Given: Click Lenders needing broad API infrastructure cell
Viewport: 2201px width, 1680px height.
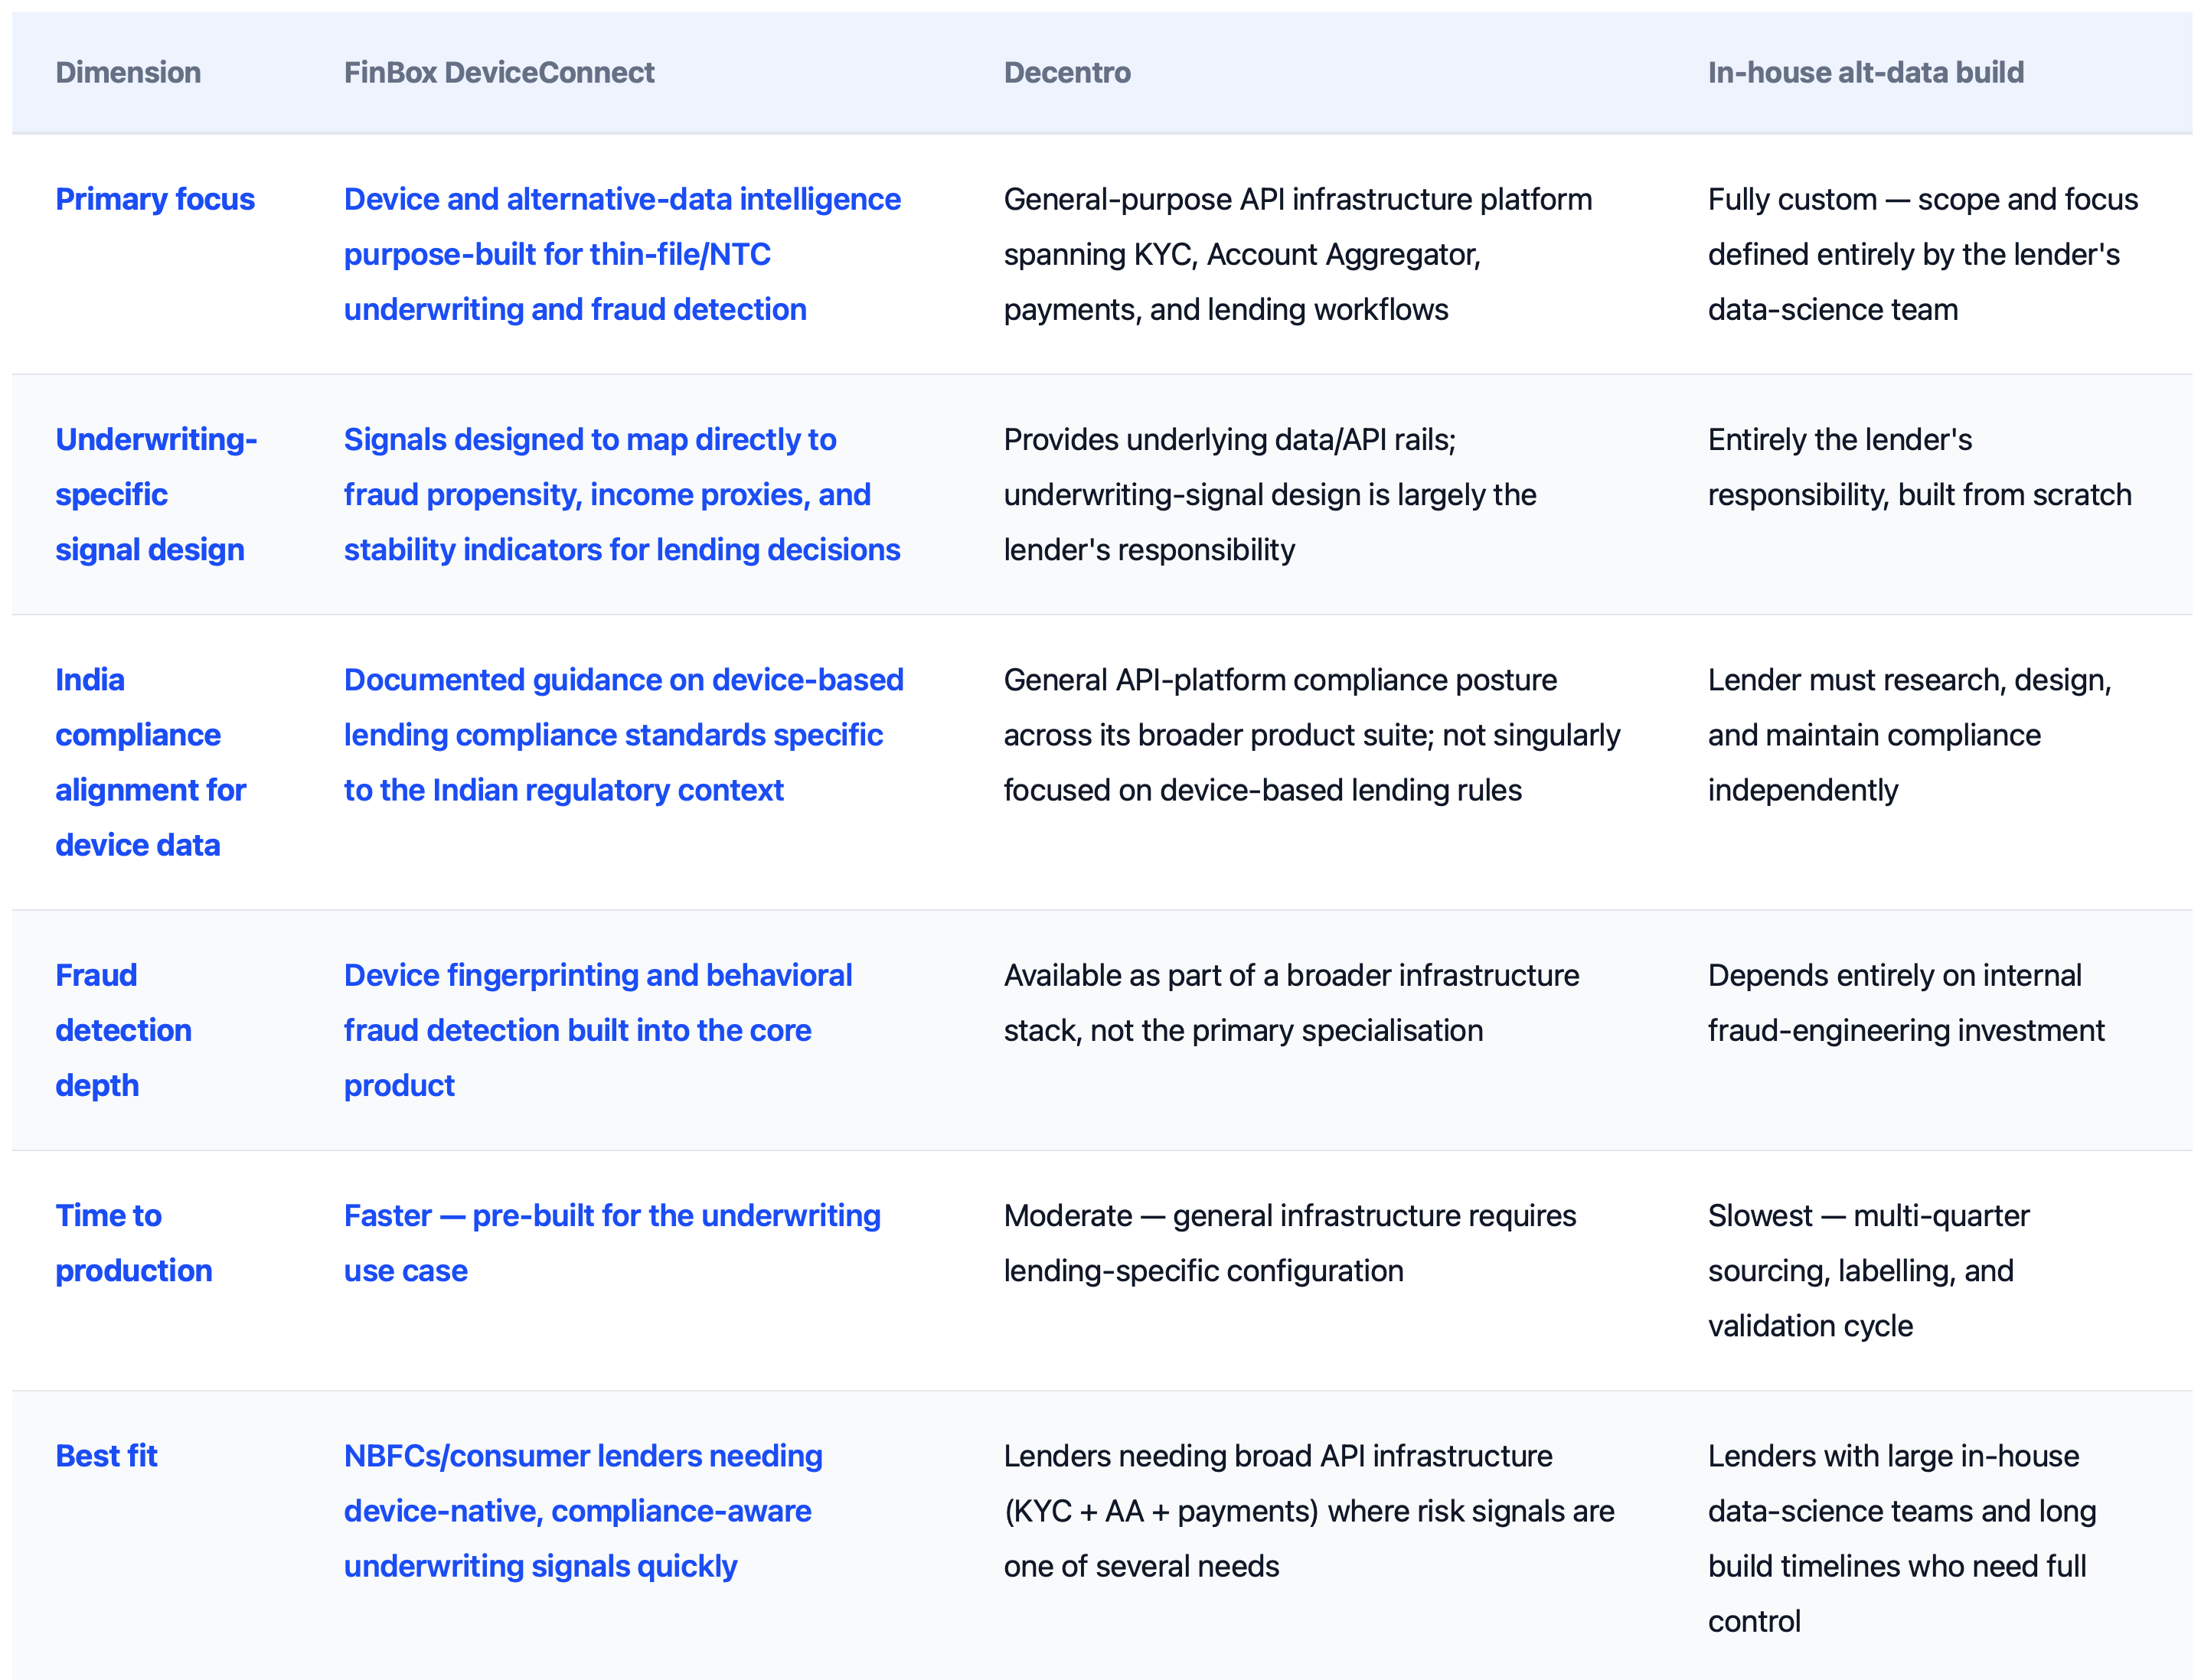Looking at the screenshot, I should 1309,1511.
